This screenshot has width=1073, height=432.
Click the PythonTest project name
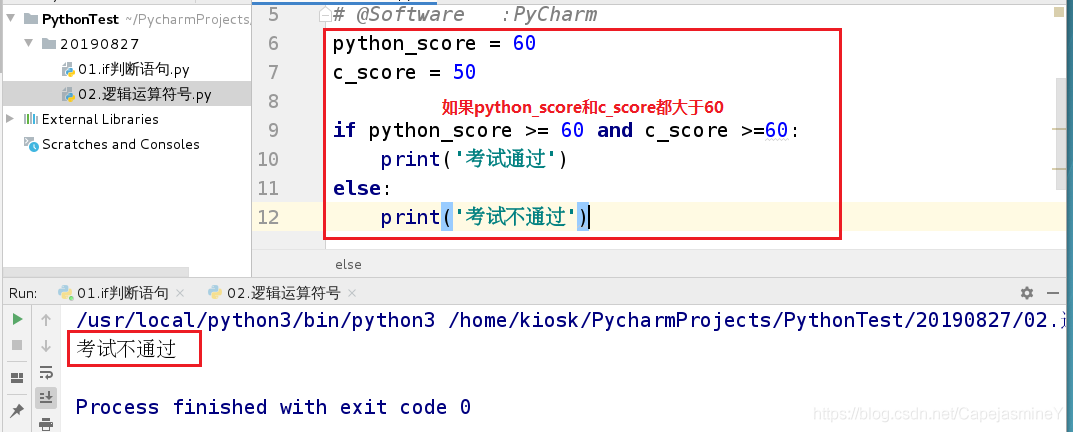[80, 19]
